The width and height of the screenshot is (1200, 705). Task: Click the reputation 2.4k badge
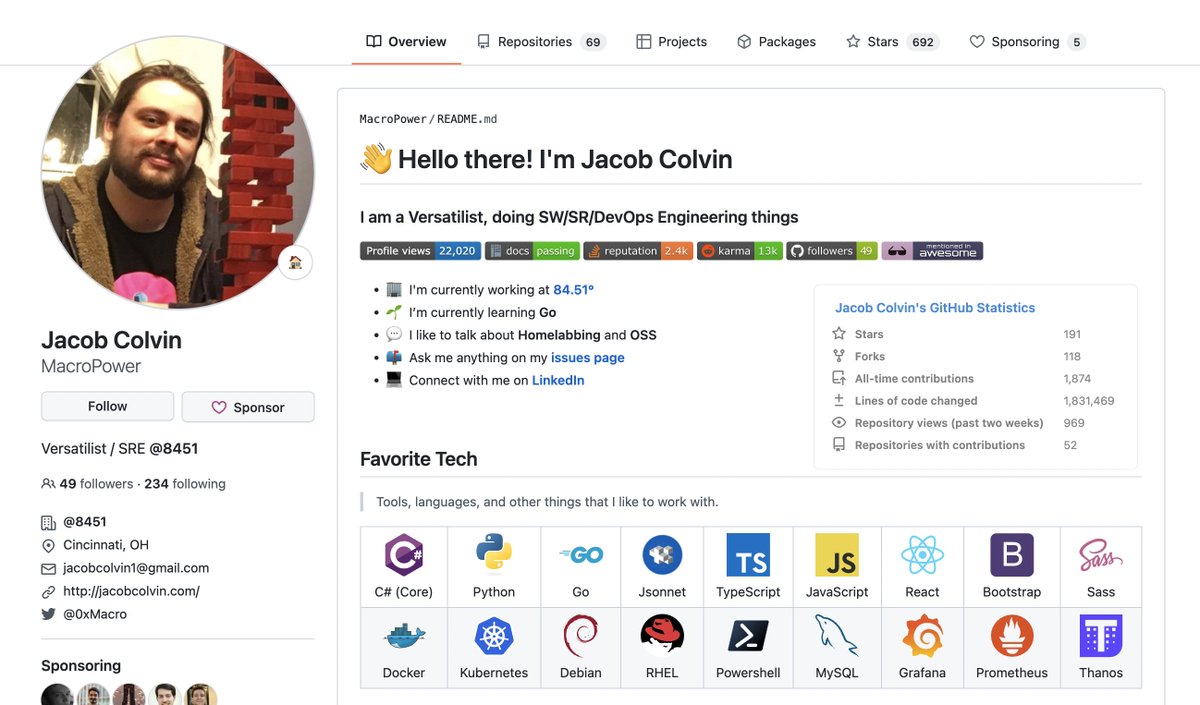(x=638, y=251)
